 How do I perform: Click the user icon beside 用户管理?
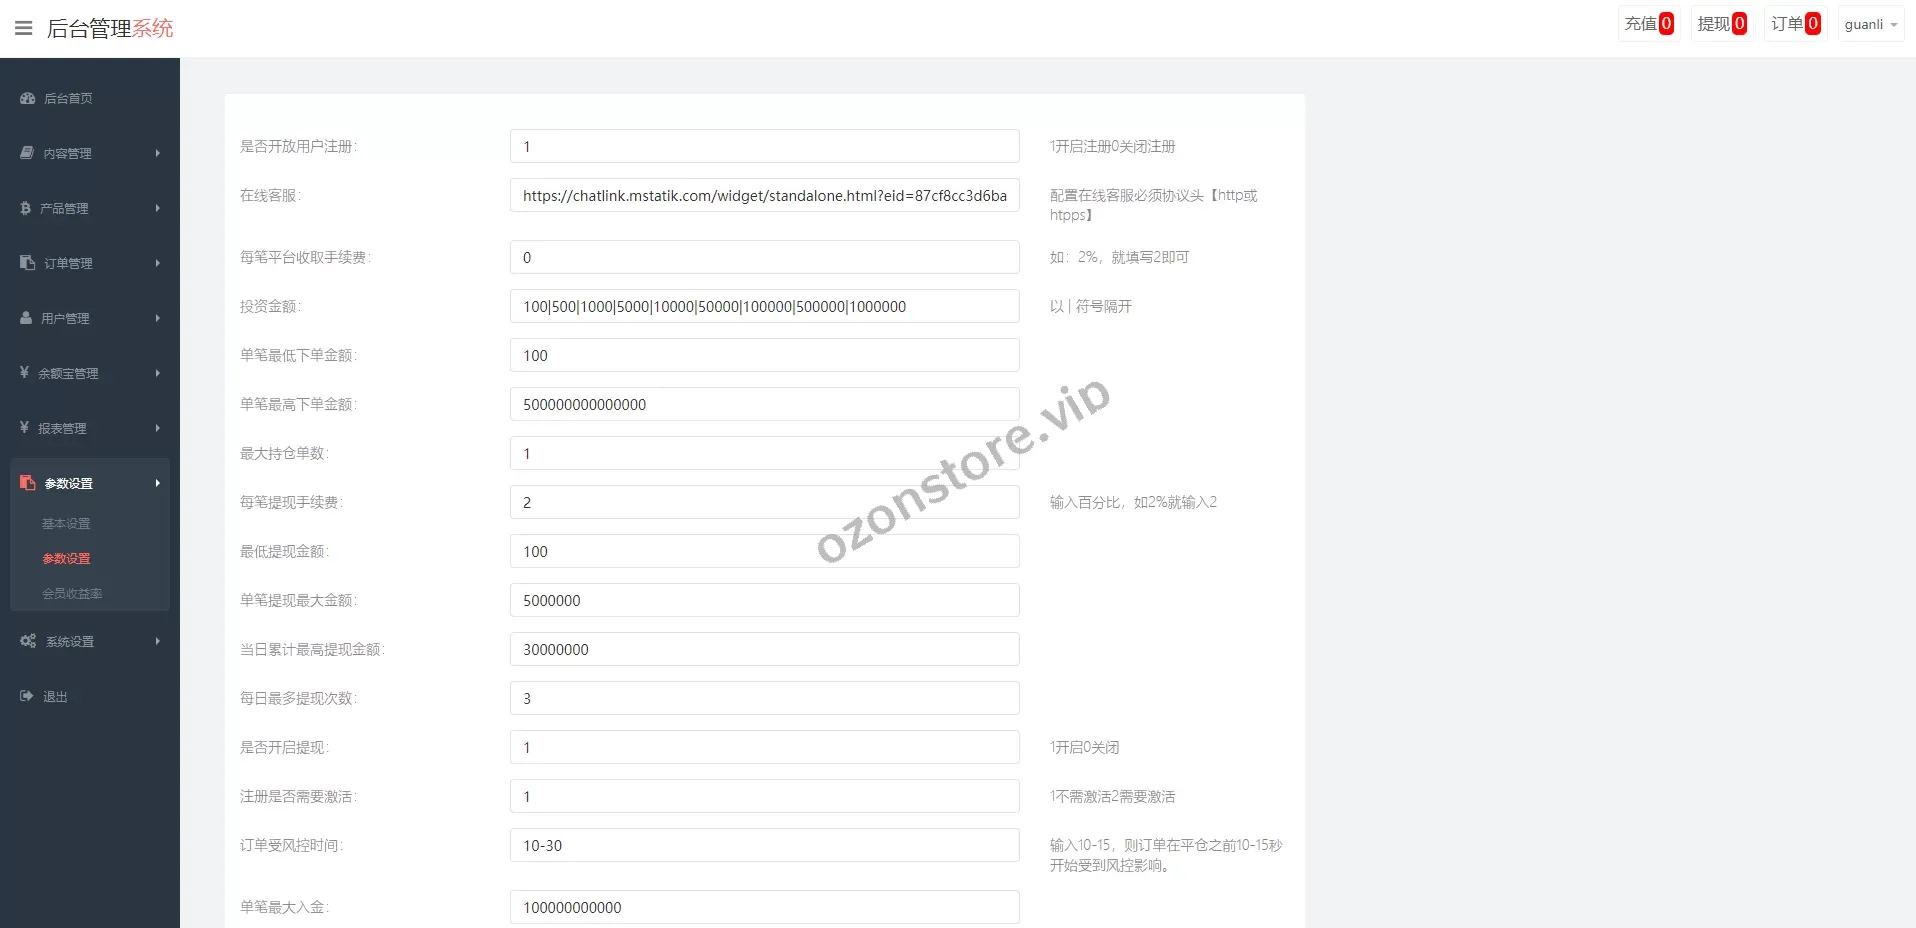pyautogui.click(x=26, y=318)
